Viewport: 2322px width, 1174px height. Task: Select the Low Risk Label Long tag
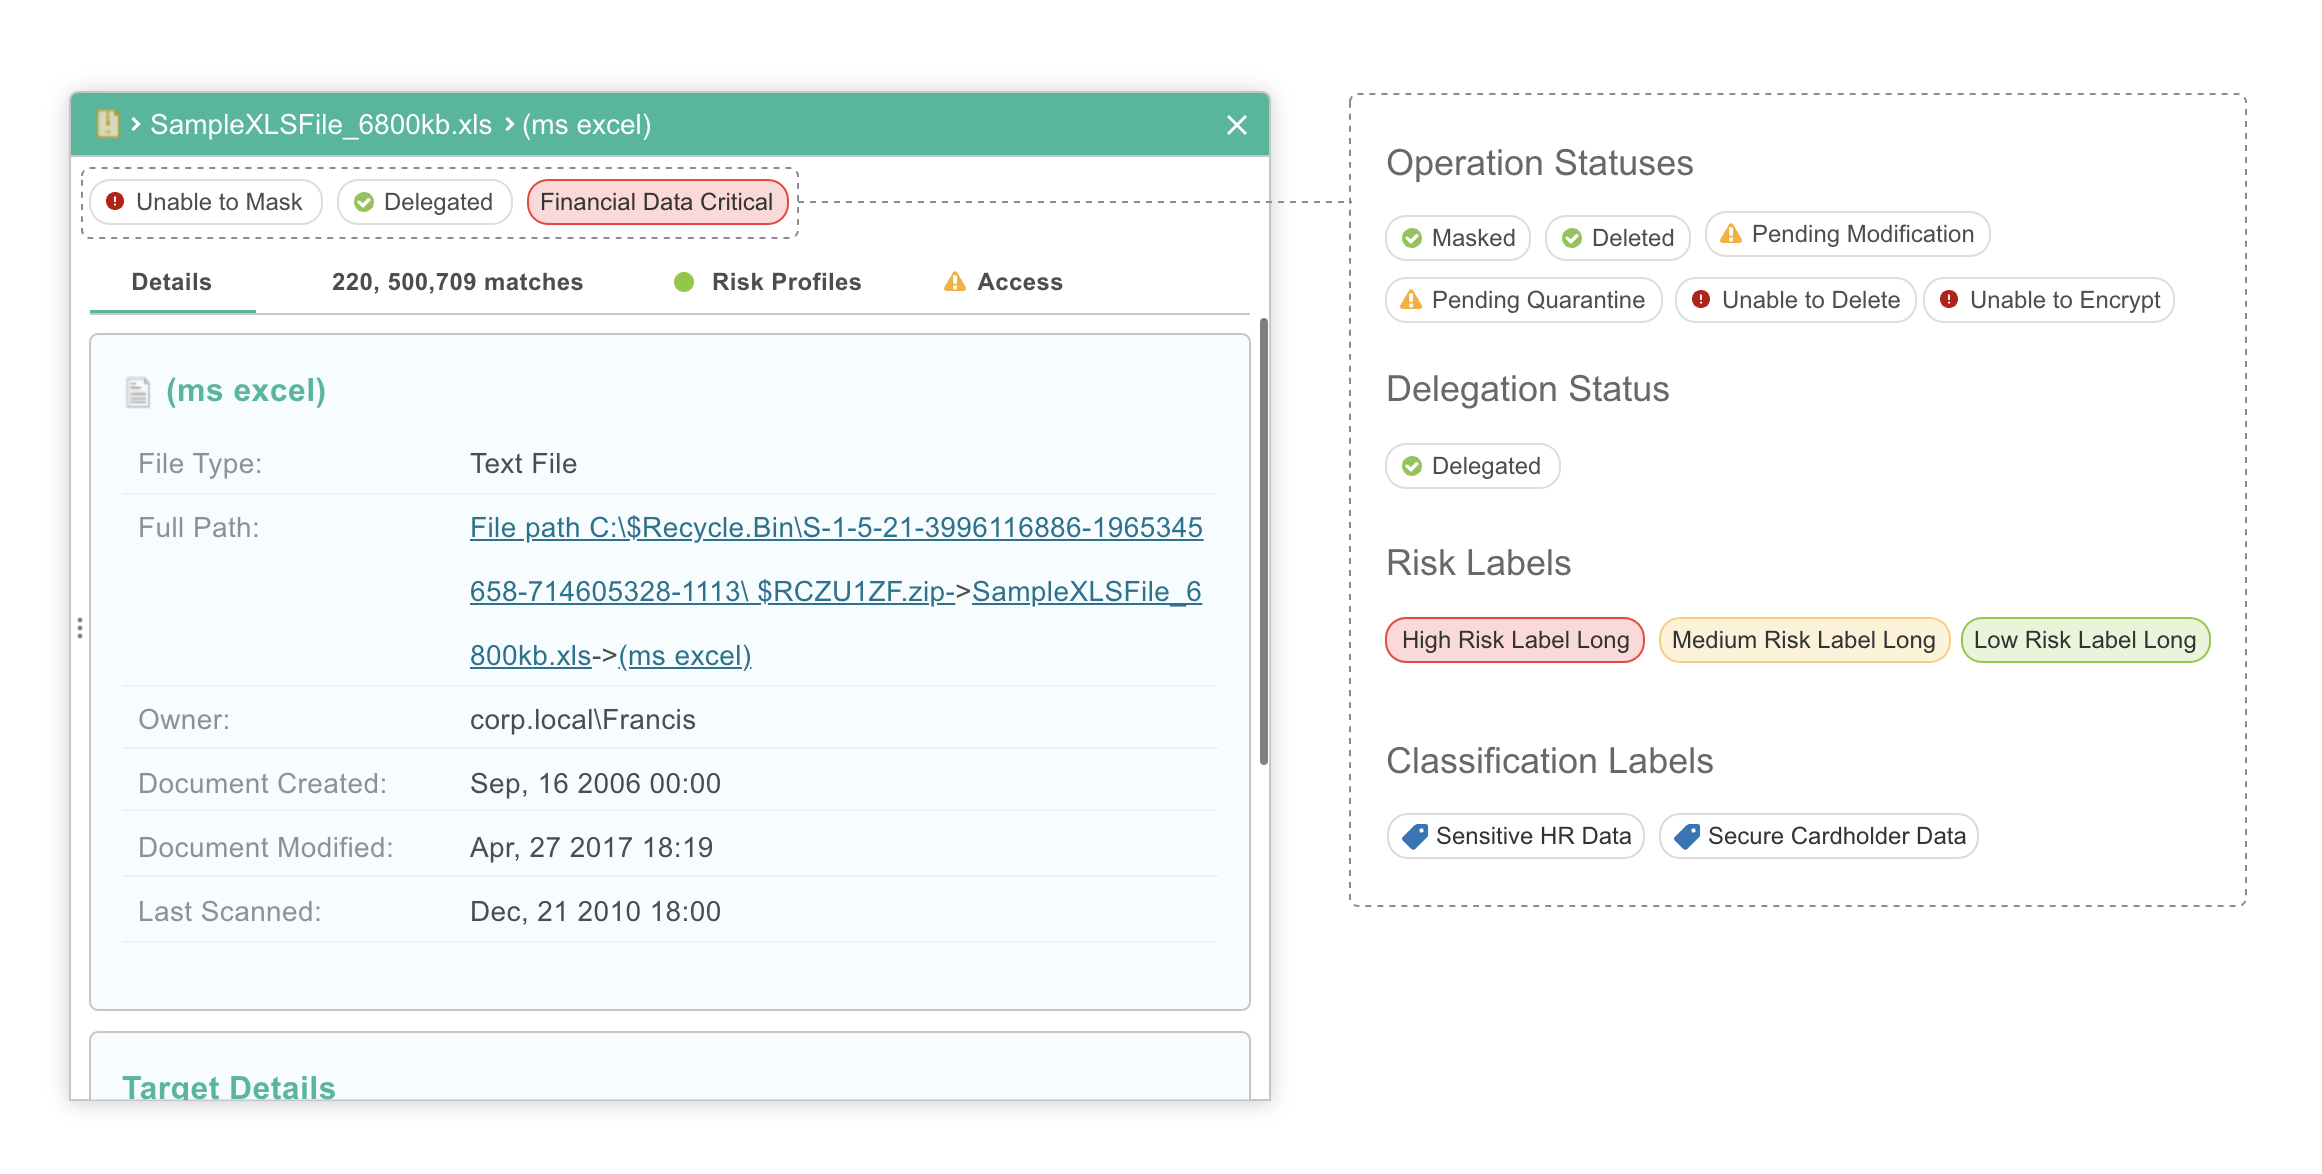pyautogui.click(x=2086, y=640)
